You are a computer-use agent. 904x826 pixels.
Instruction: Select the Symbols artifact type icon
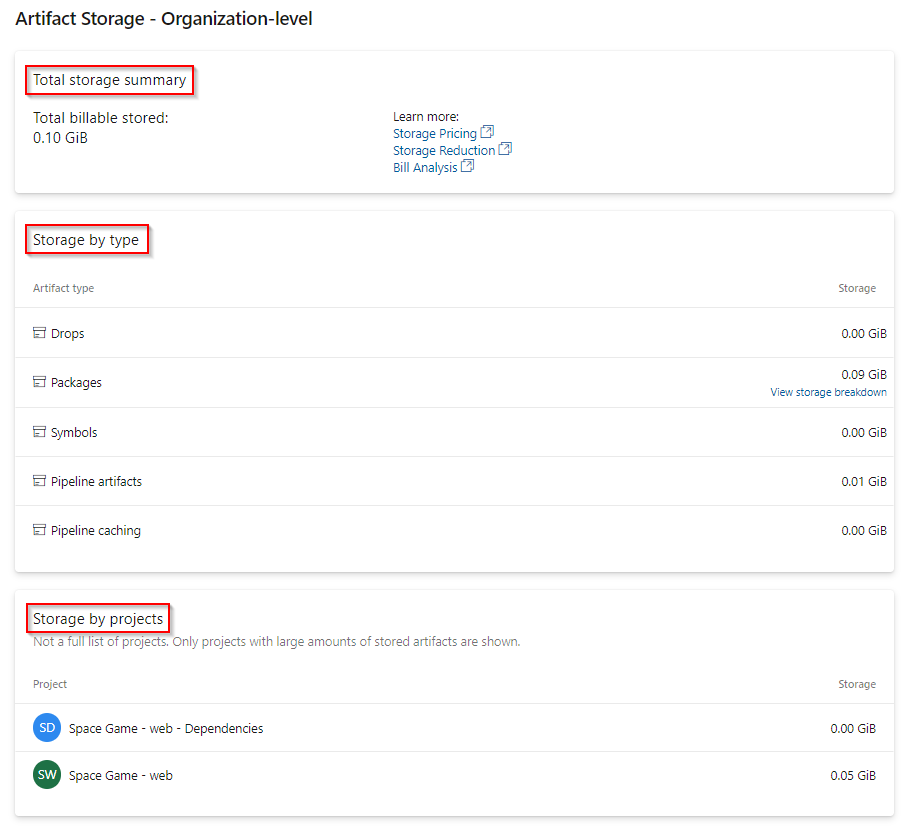point(39,431)
